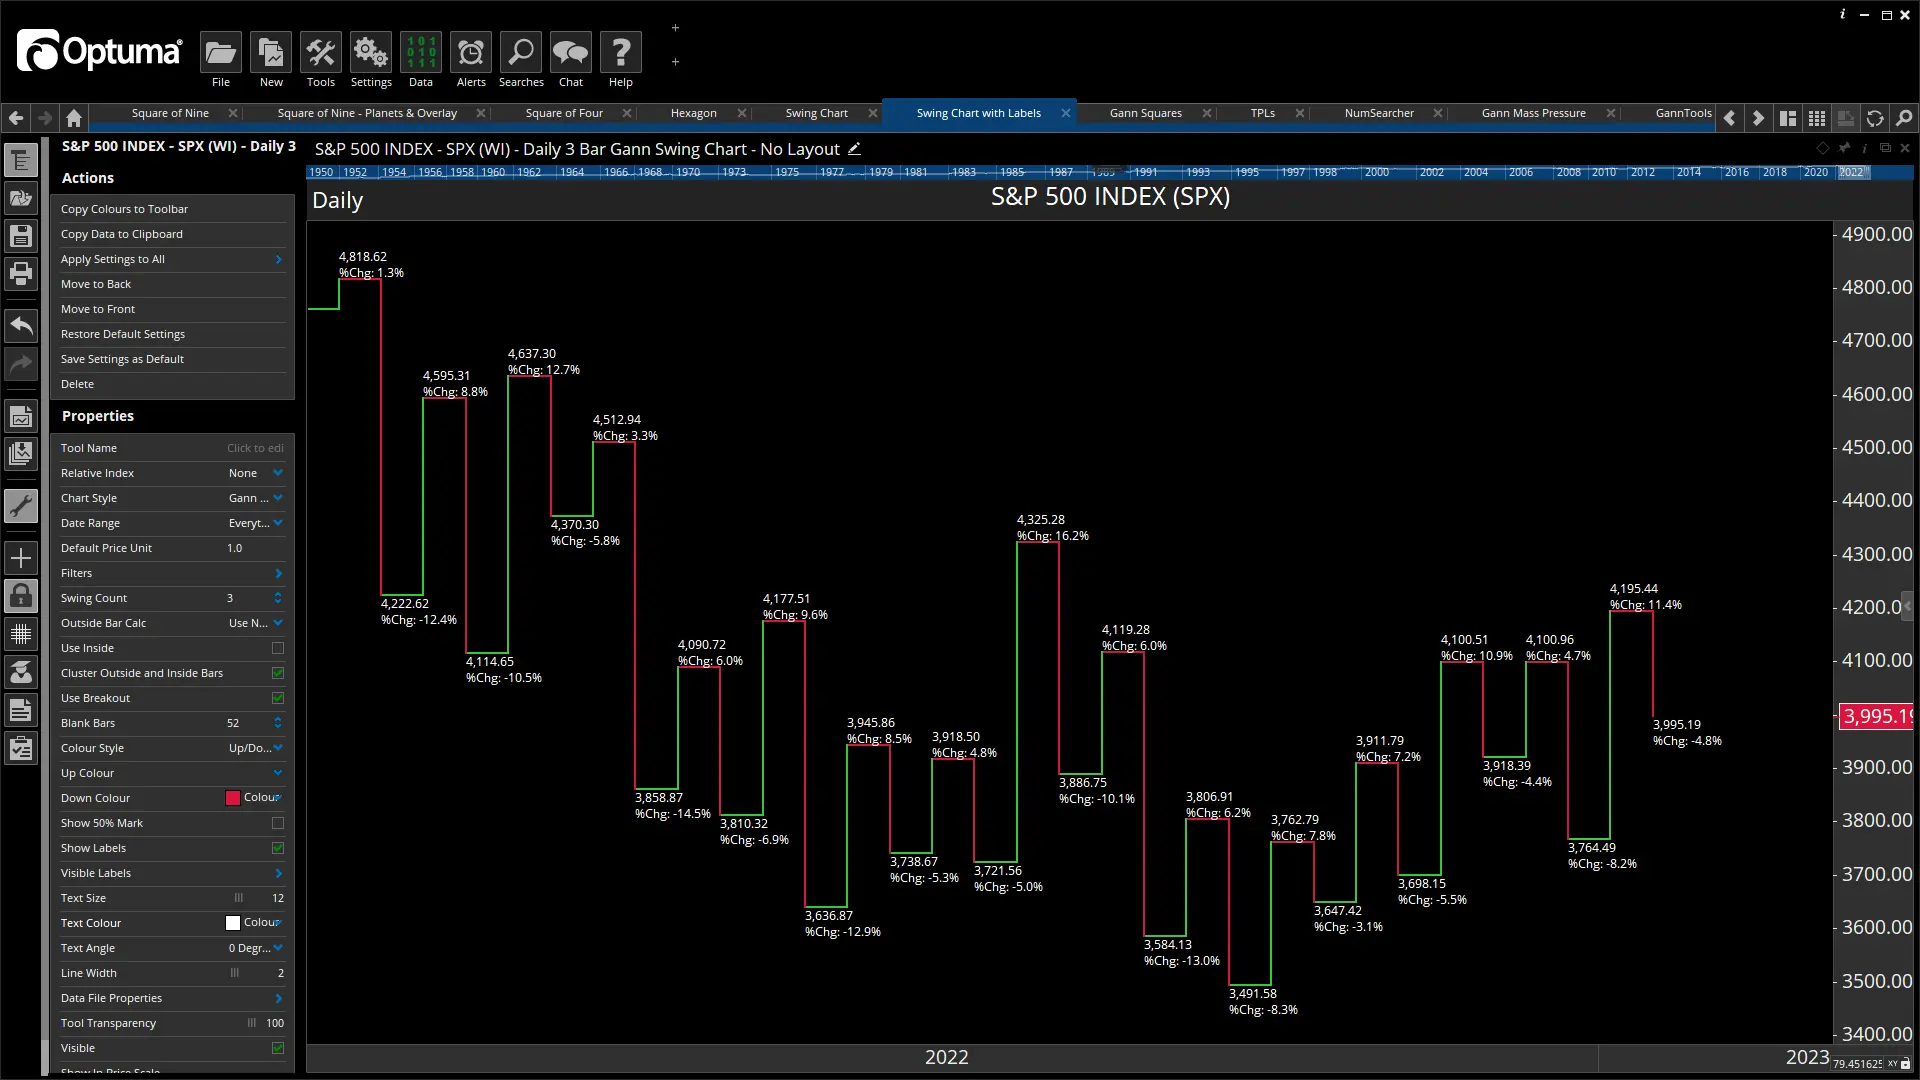
Task: Toggle the Show 50% Mark checkbox
Action: [278, 823]
